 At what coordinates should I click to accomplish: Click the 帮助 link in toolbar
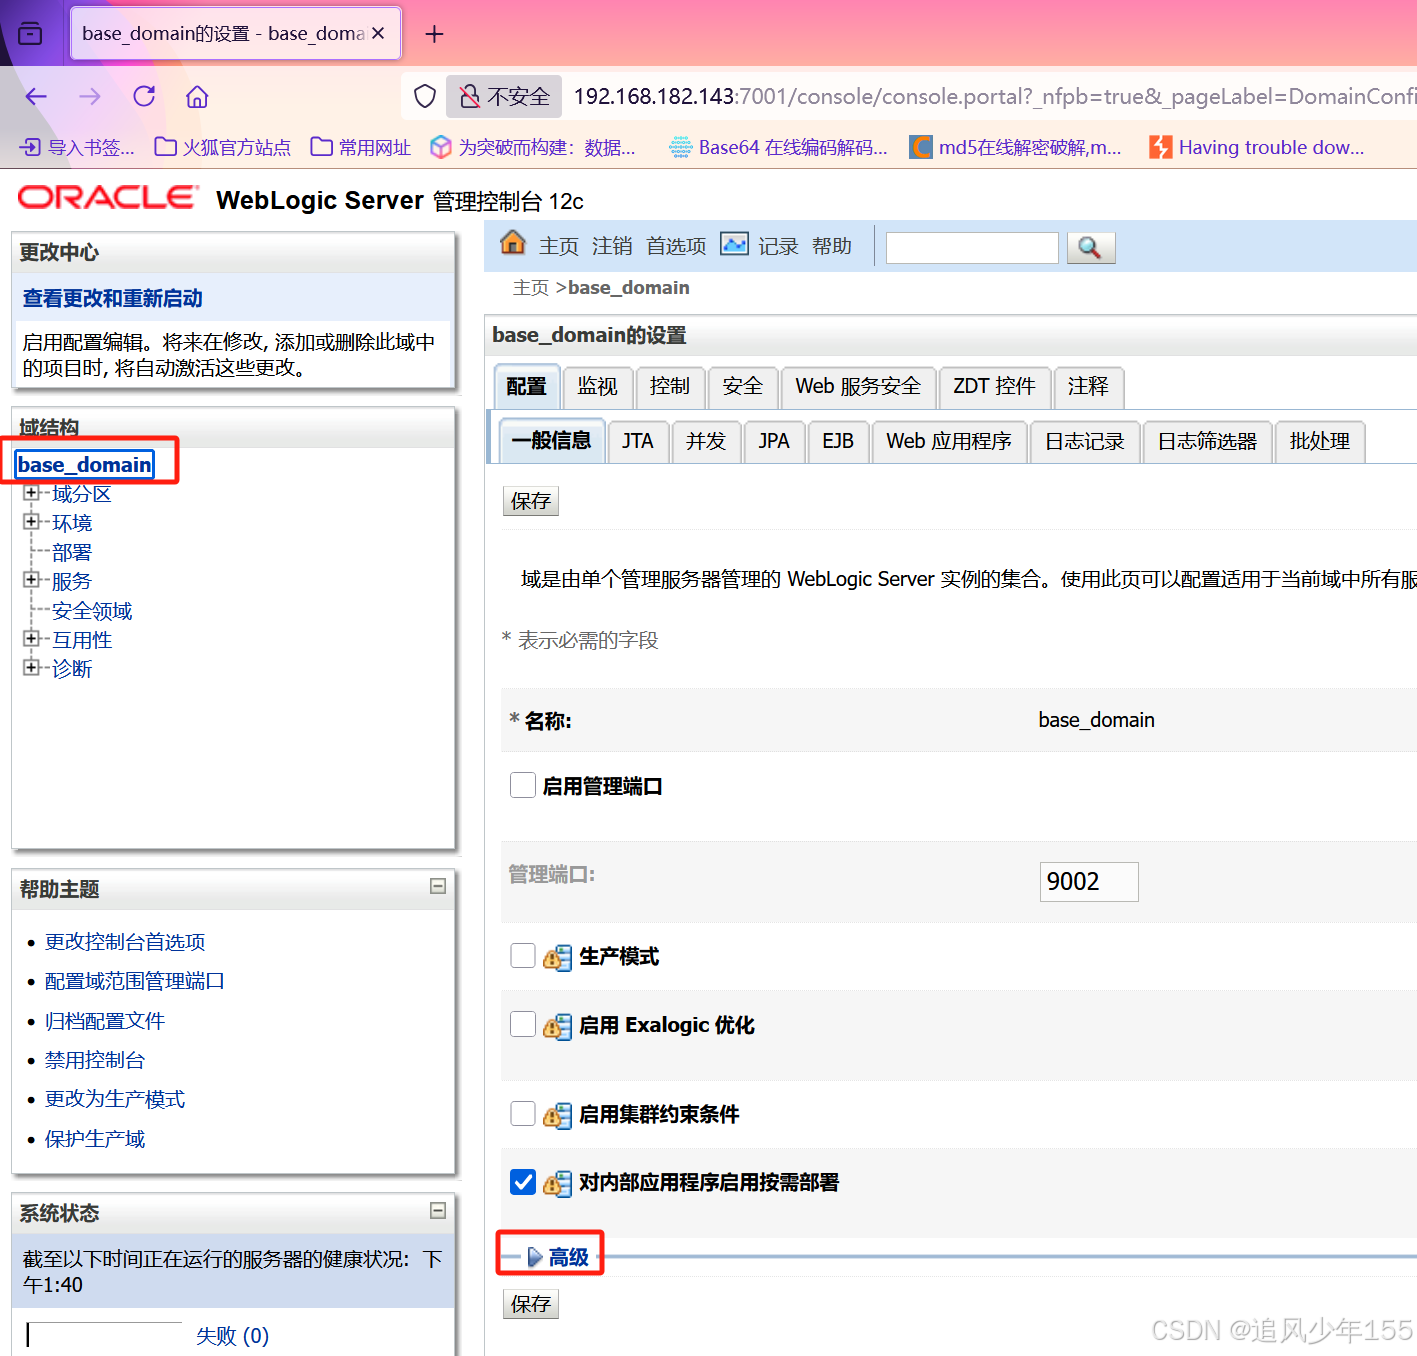tap(832, 246)
